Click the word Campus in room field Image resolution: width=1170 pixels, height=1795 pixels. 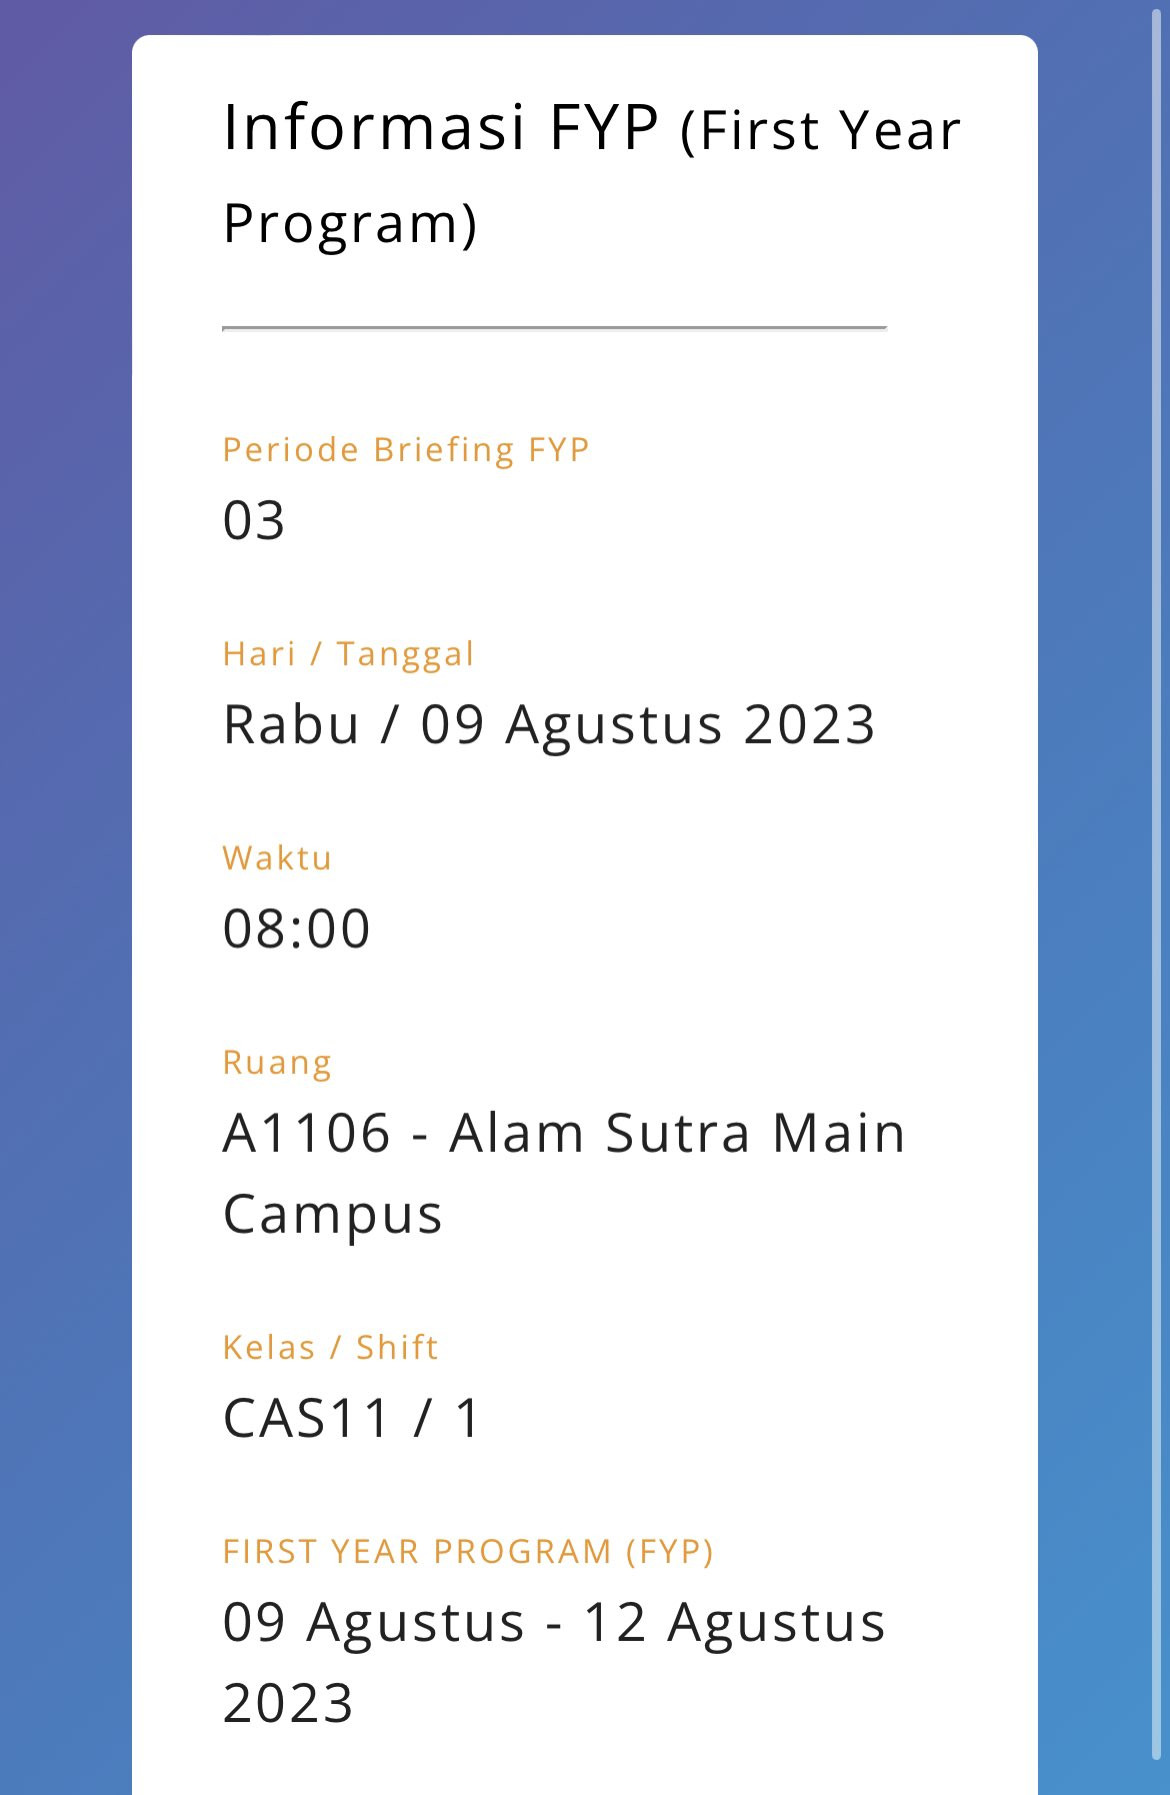click(x=332, y=1216)
